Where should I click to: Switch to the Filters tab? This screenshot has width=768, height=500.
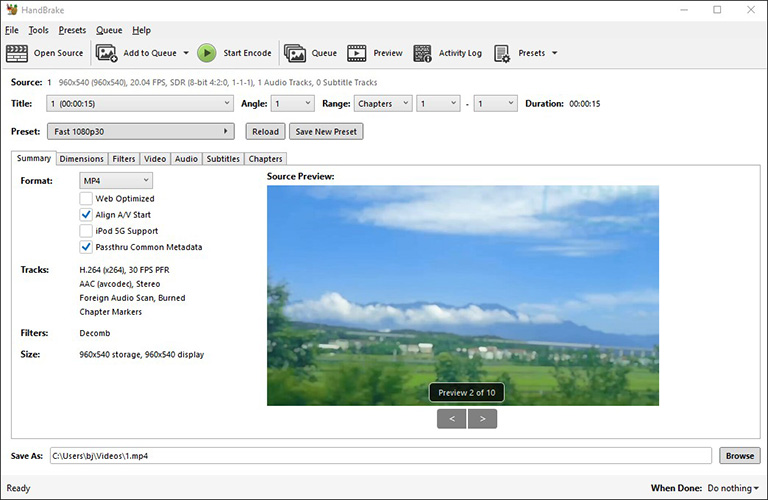point(123,159)
